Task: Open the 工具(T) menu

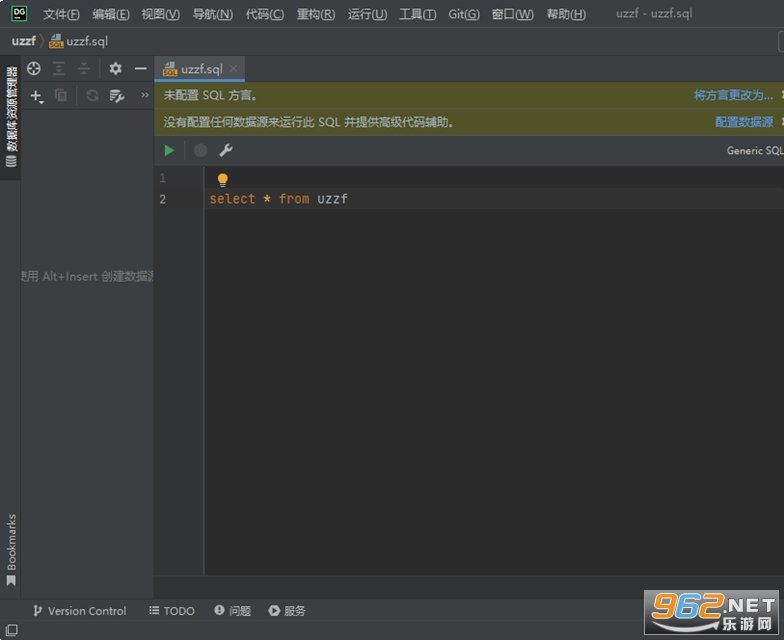Action: click(x=418, y=14)
